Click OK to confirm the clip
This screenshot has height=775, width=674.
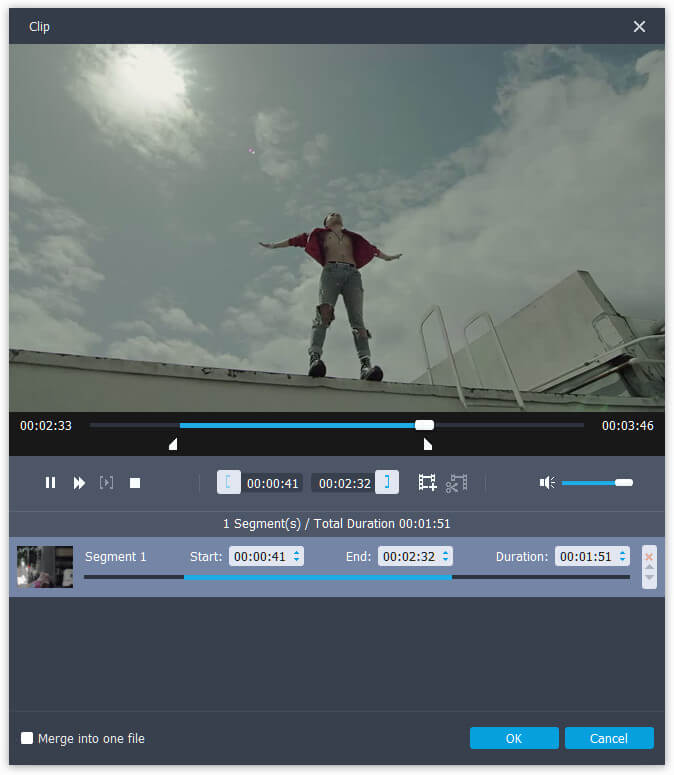514,739
